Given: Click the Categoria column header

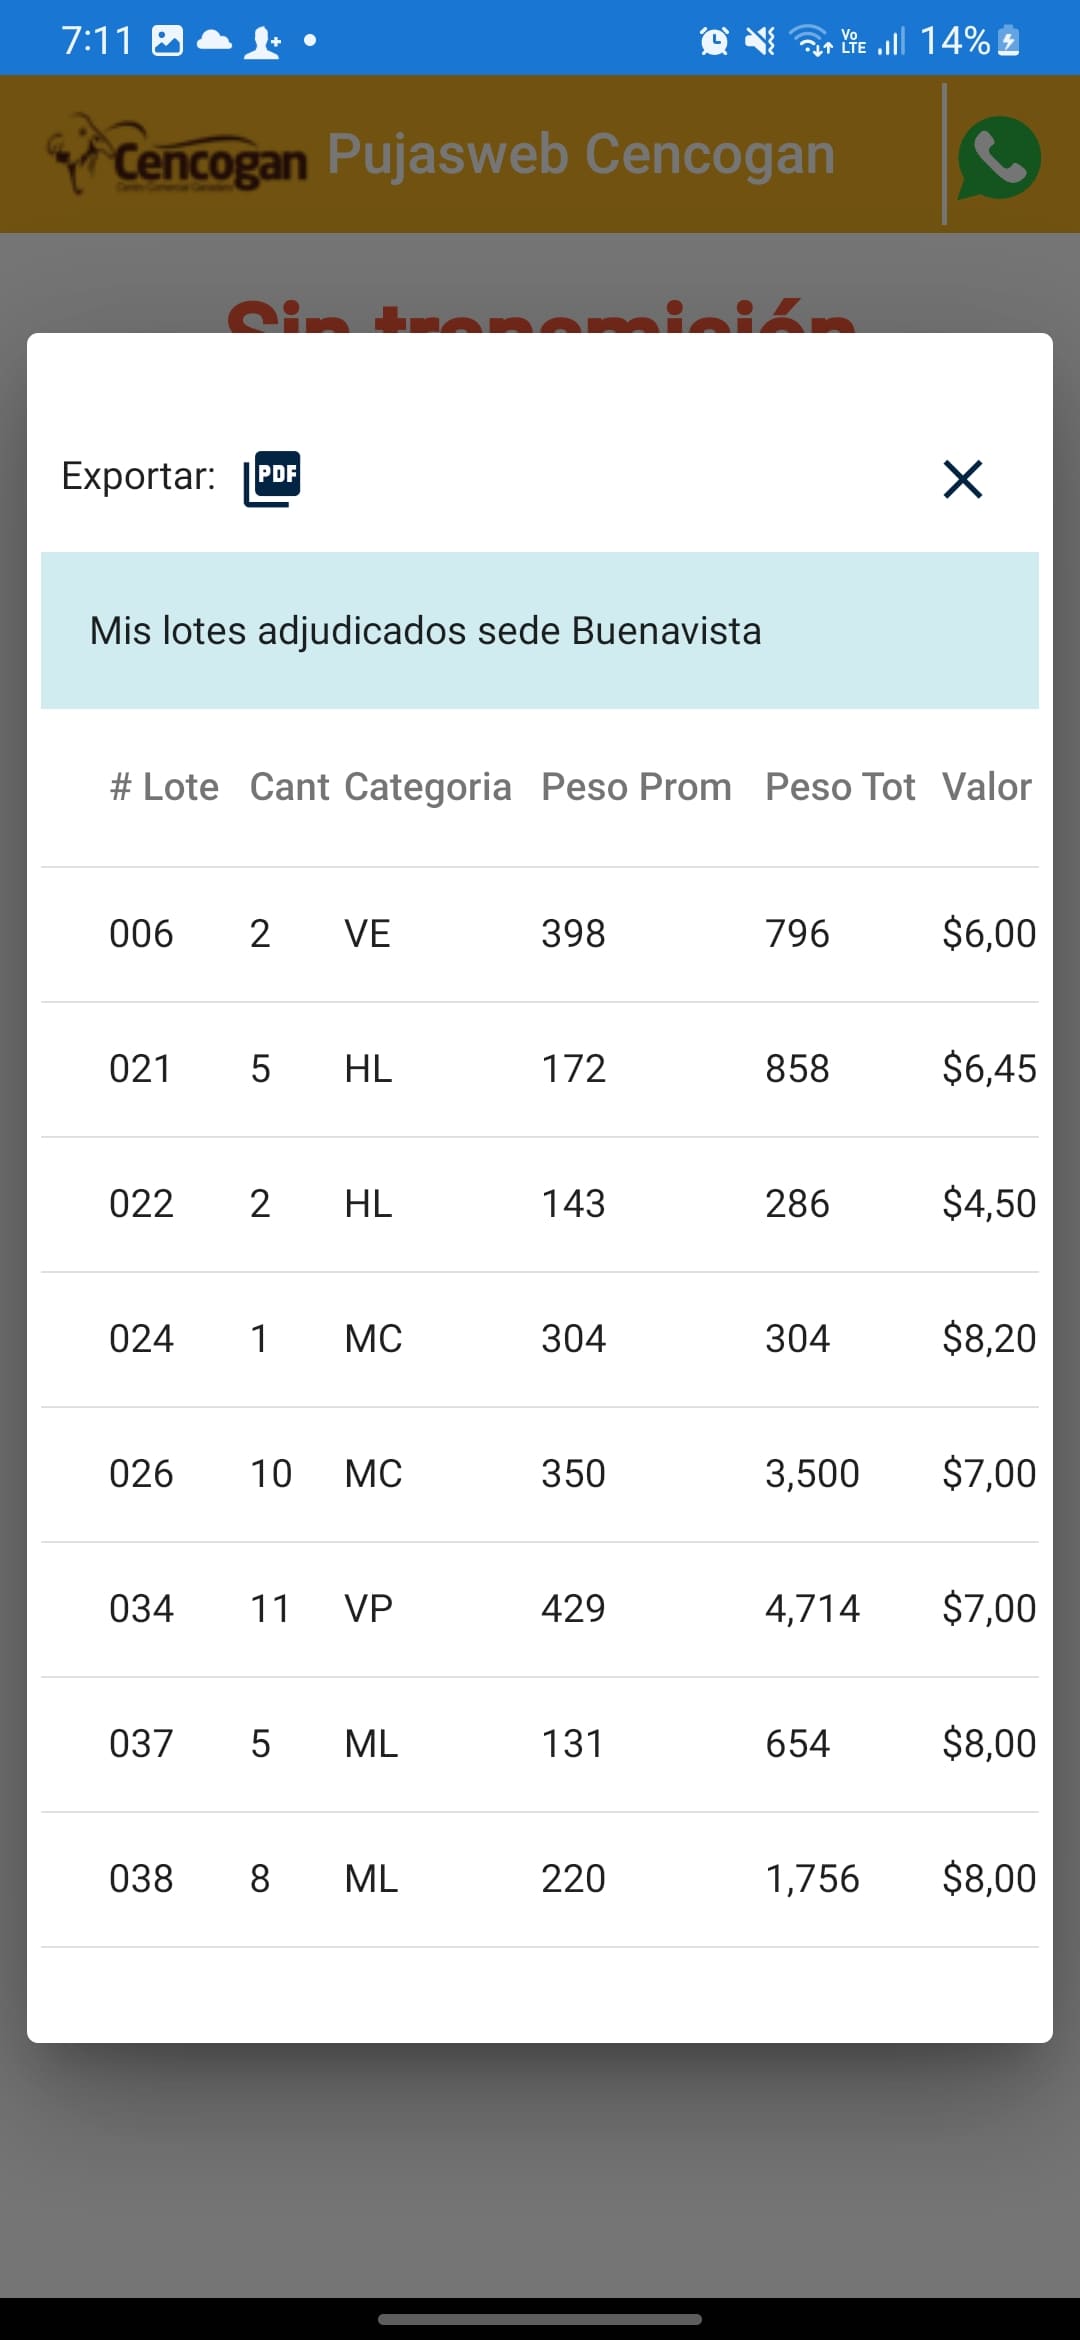Looking at the screenshot, I should pos(427,787).
